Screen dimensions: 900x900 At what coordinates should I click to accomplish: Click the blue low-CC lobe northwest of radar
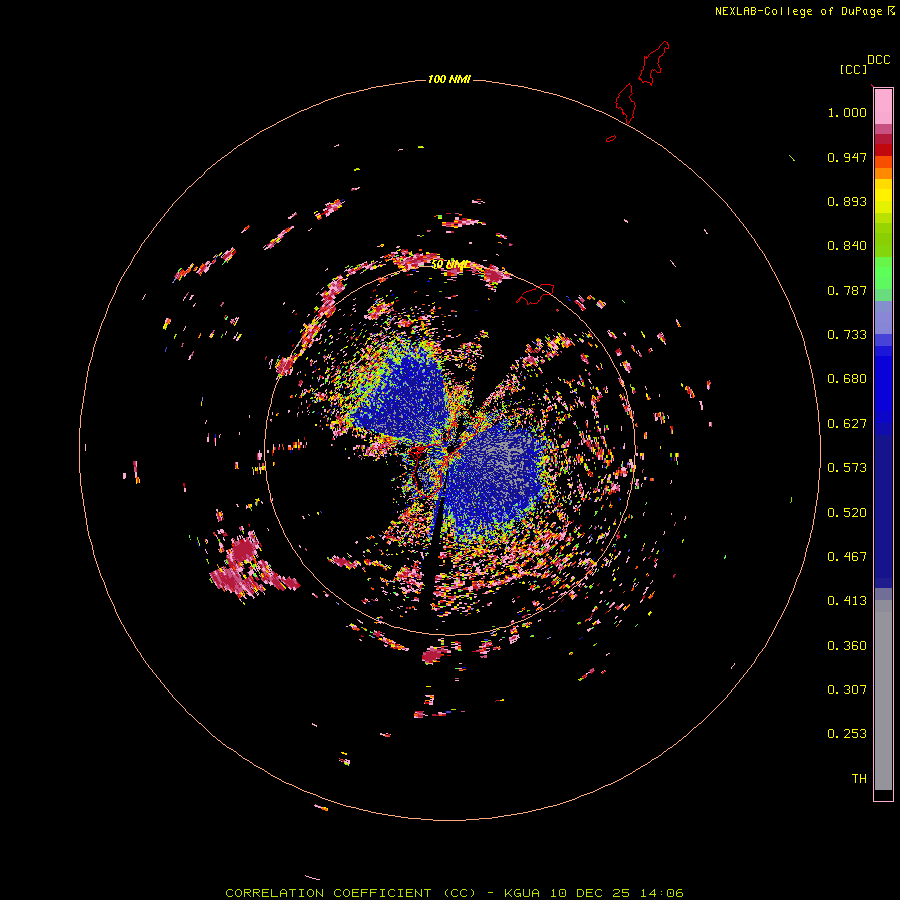click(x=405, y=394)
